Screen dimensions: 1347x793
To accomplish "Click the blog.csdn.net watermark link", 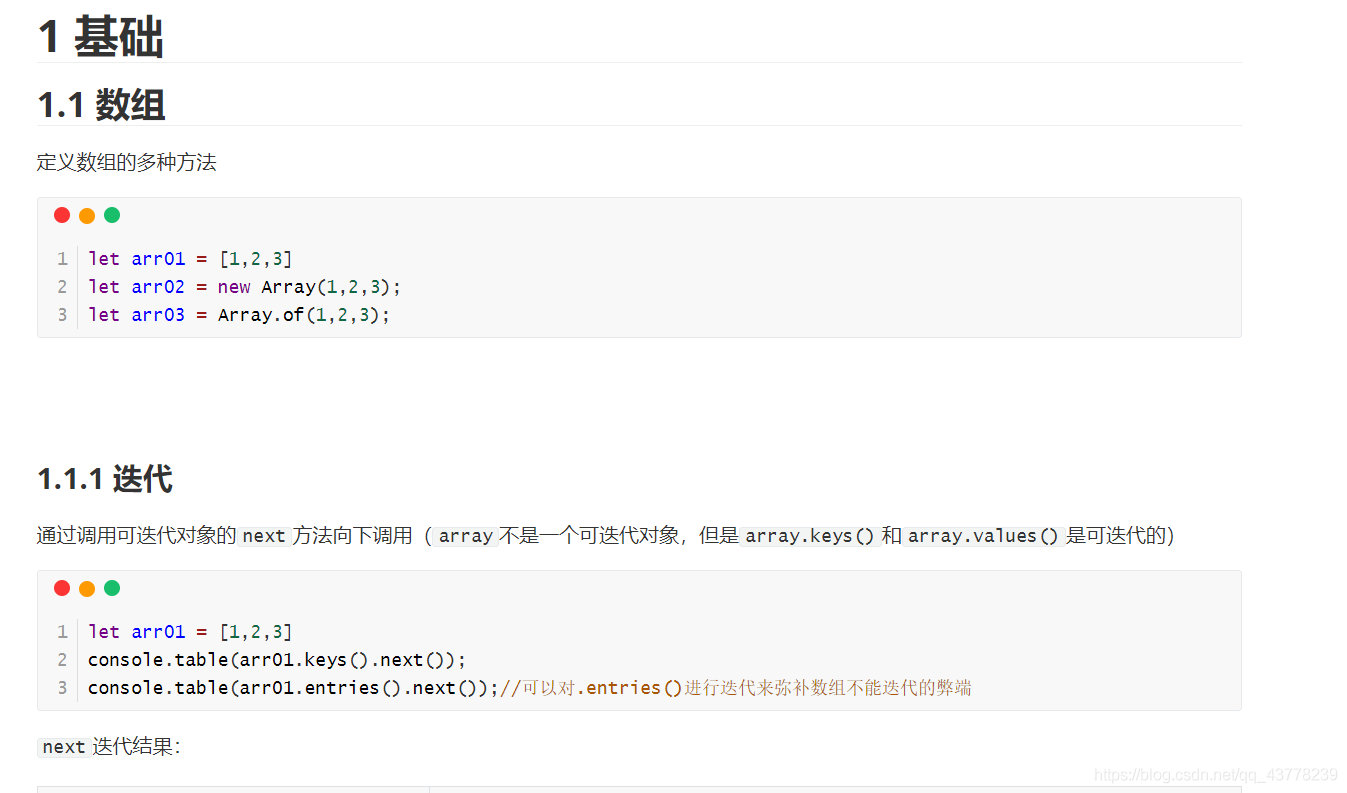I will [x=1216, y=775].
